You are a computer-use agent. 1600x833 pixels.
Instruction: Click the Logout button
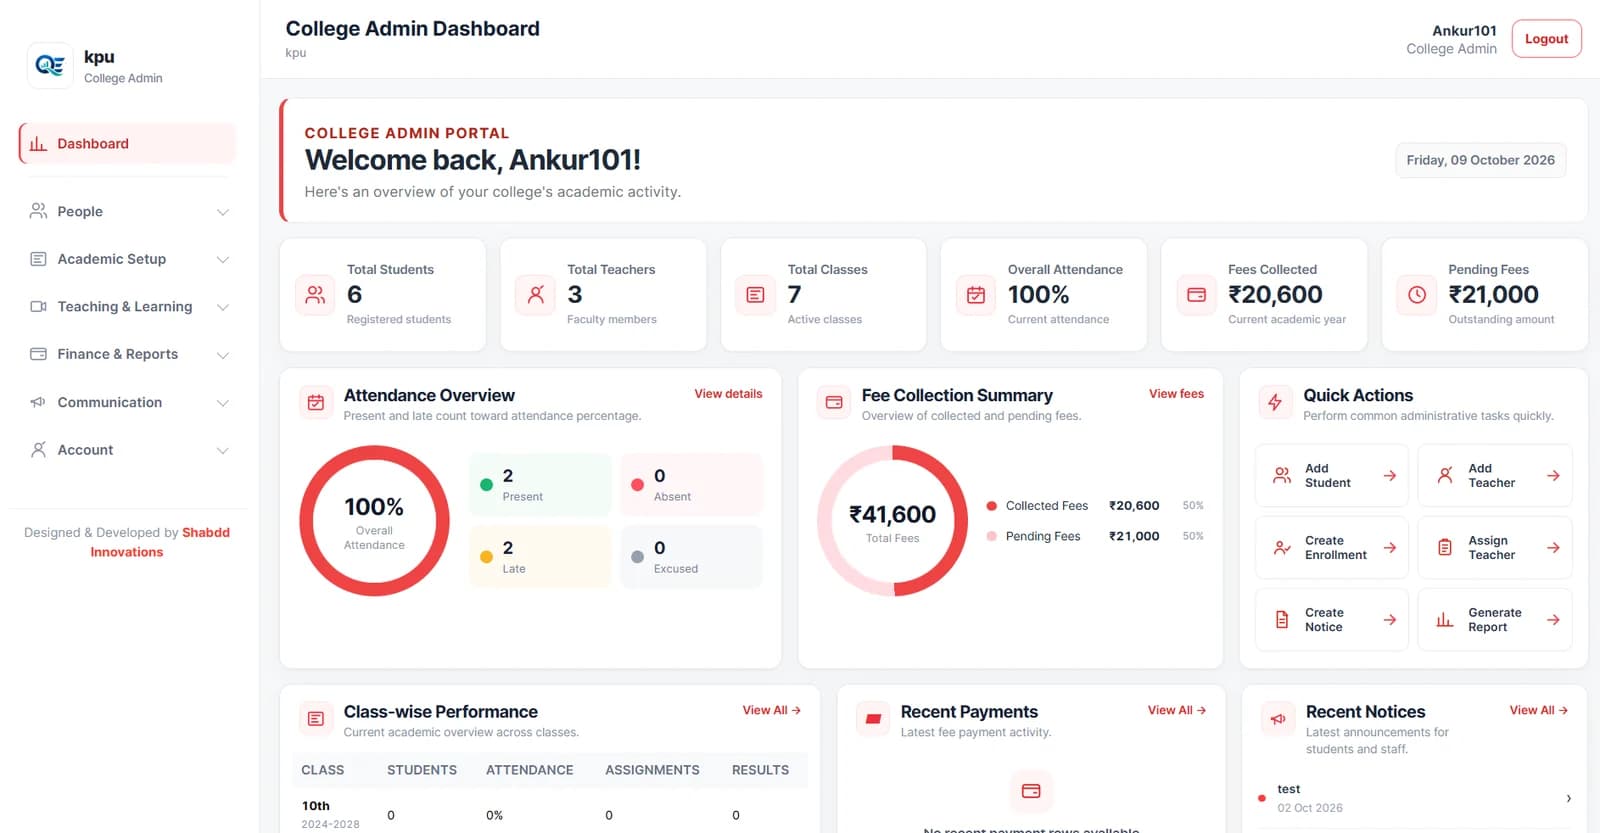[x=1546, y=39]
